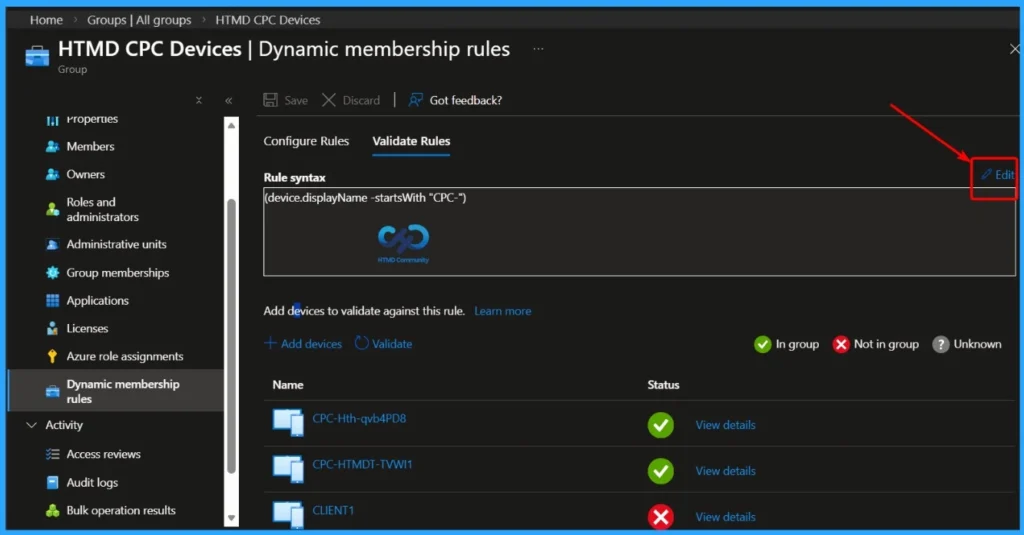Open the Learn more link
This screenshot has width=1024, height=535.
tap(502, 311)
